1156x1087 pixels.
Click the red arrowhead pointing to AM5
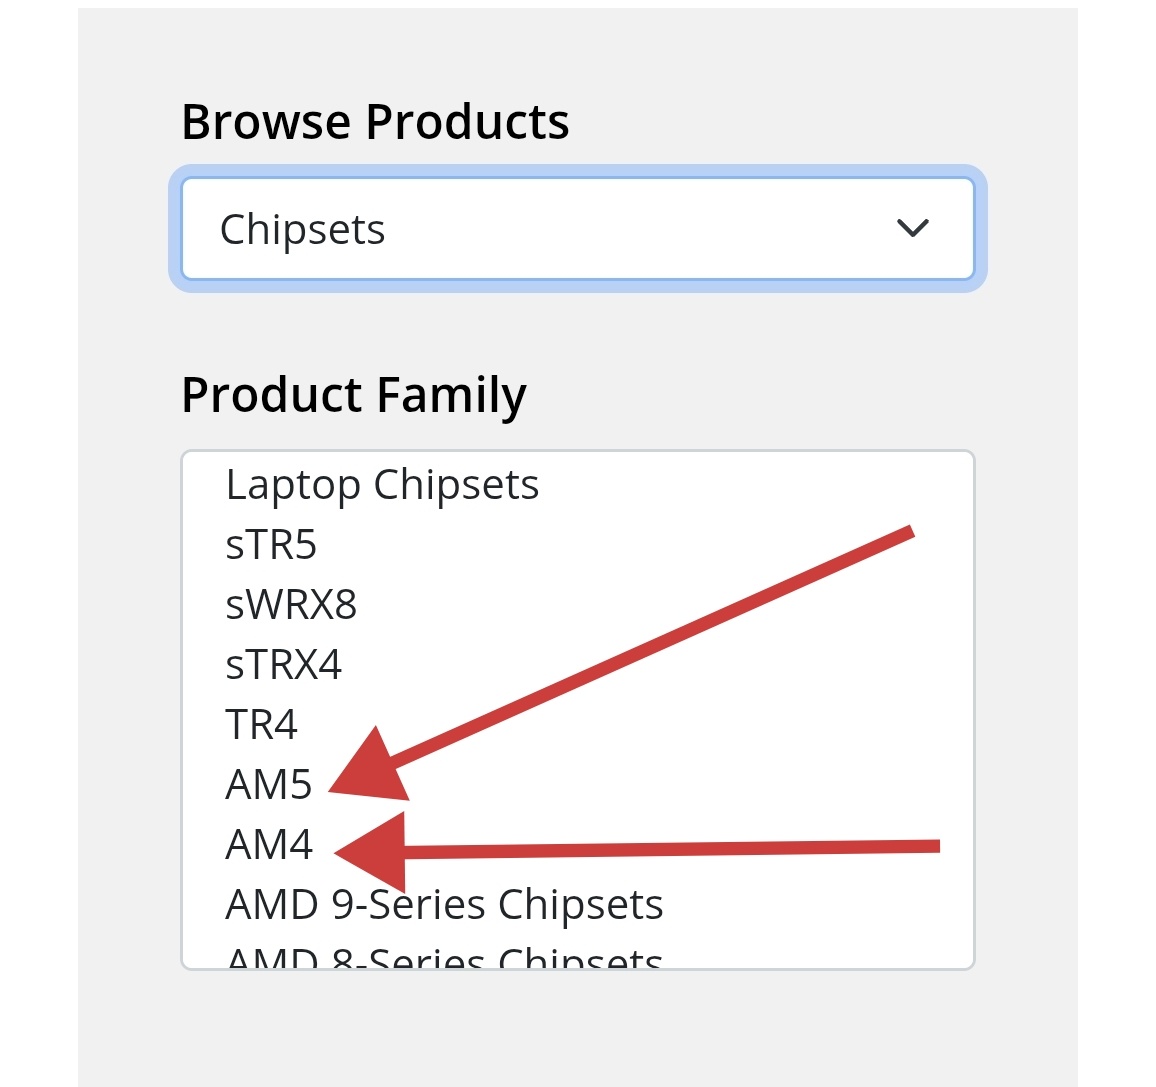[x=366, y=771]
